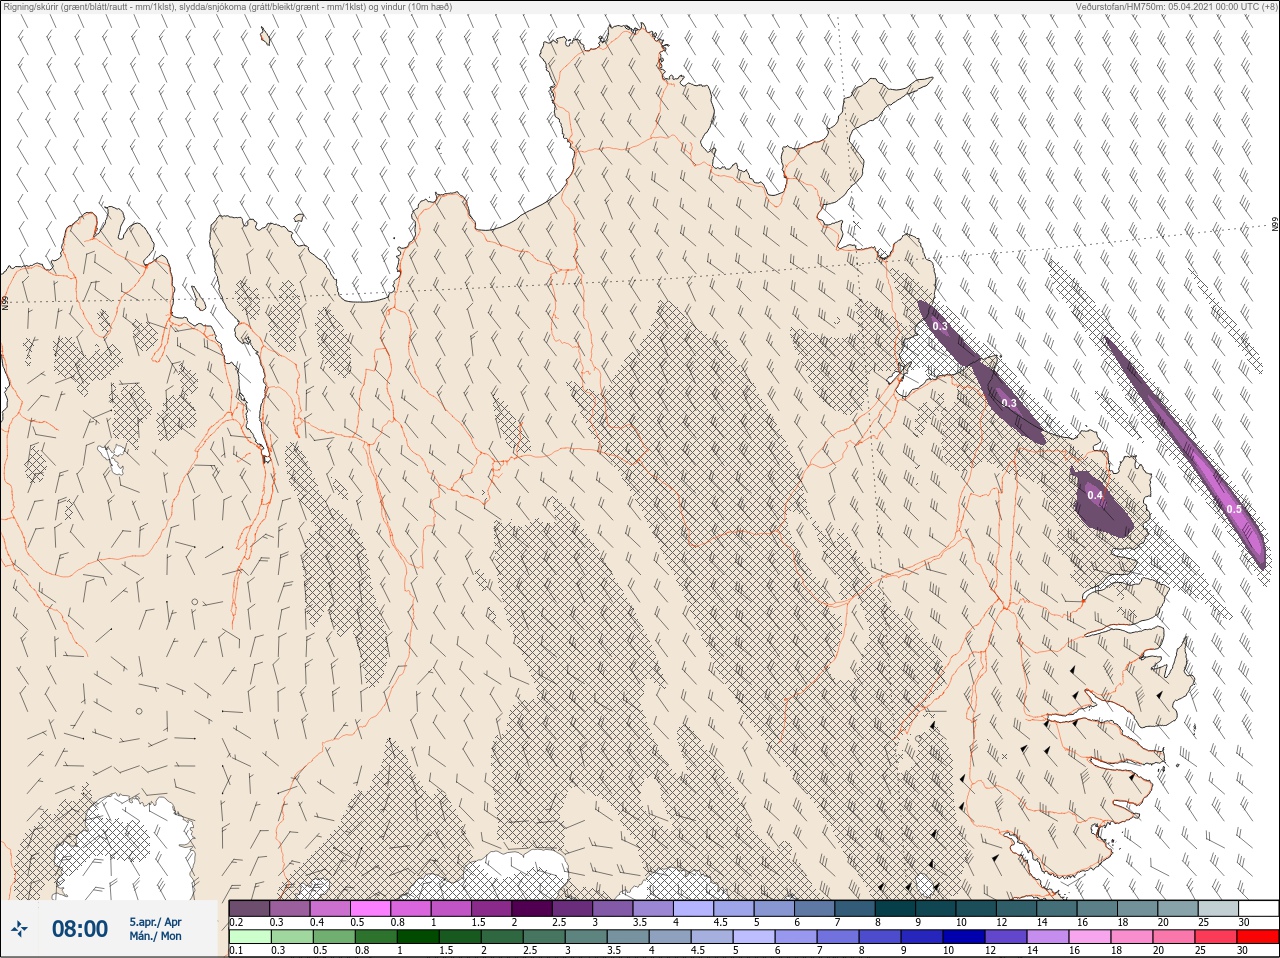Click the 'Rigning/skúrir' map title text
Screen dimensions: 1280x958
[30, 6]
